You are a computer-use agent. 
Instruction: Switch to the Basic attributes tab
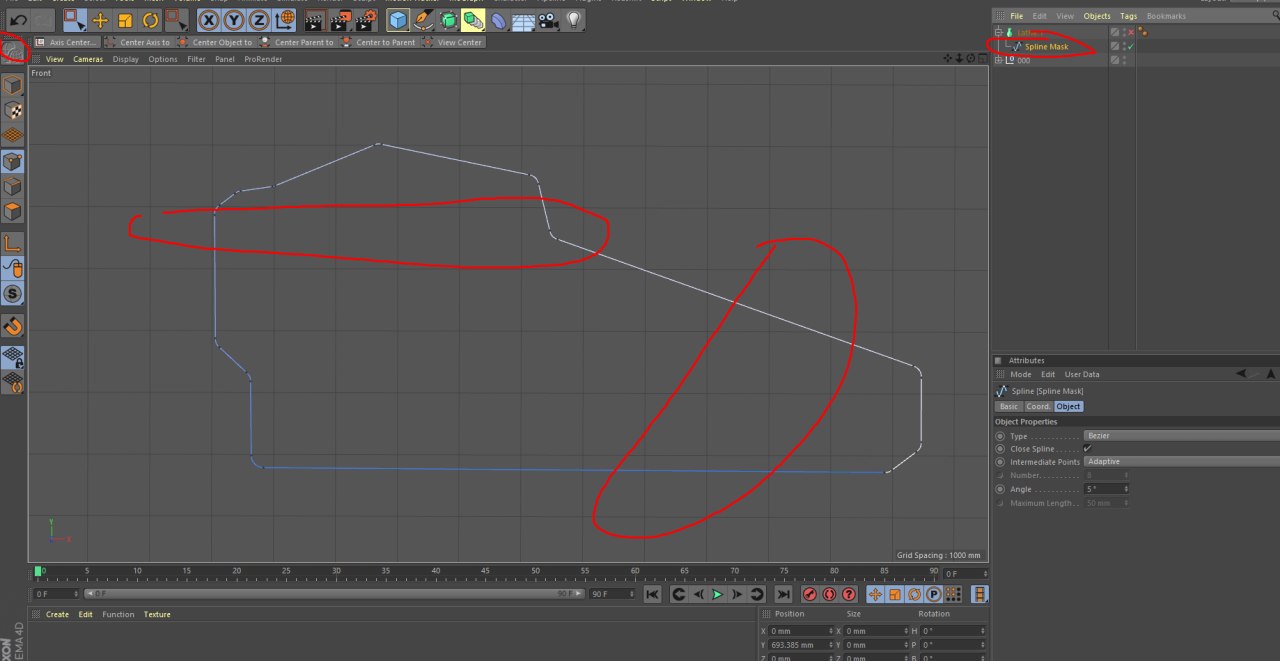(x=1008, y=406)
